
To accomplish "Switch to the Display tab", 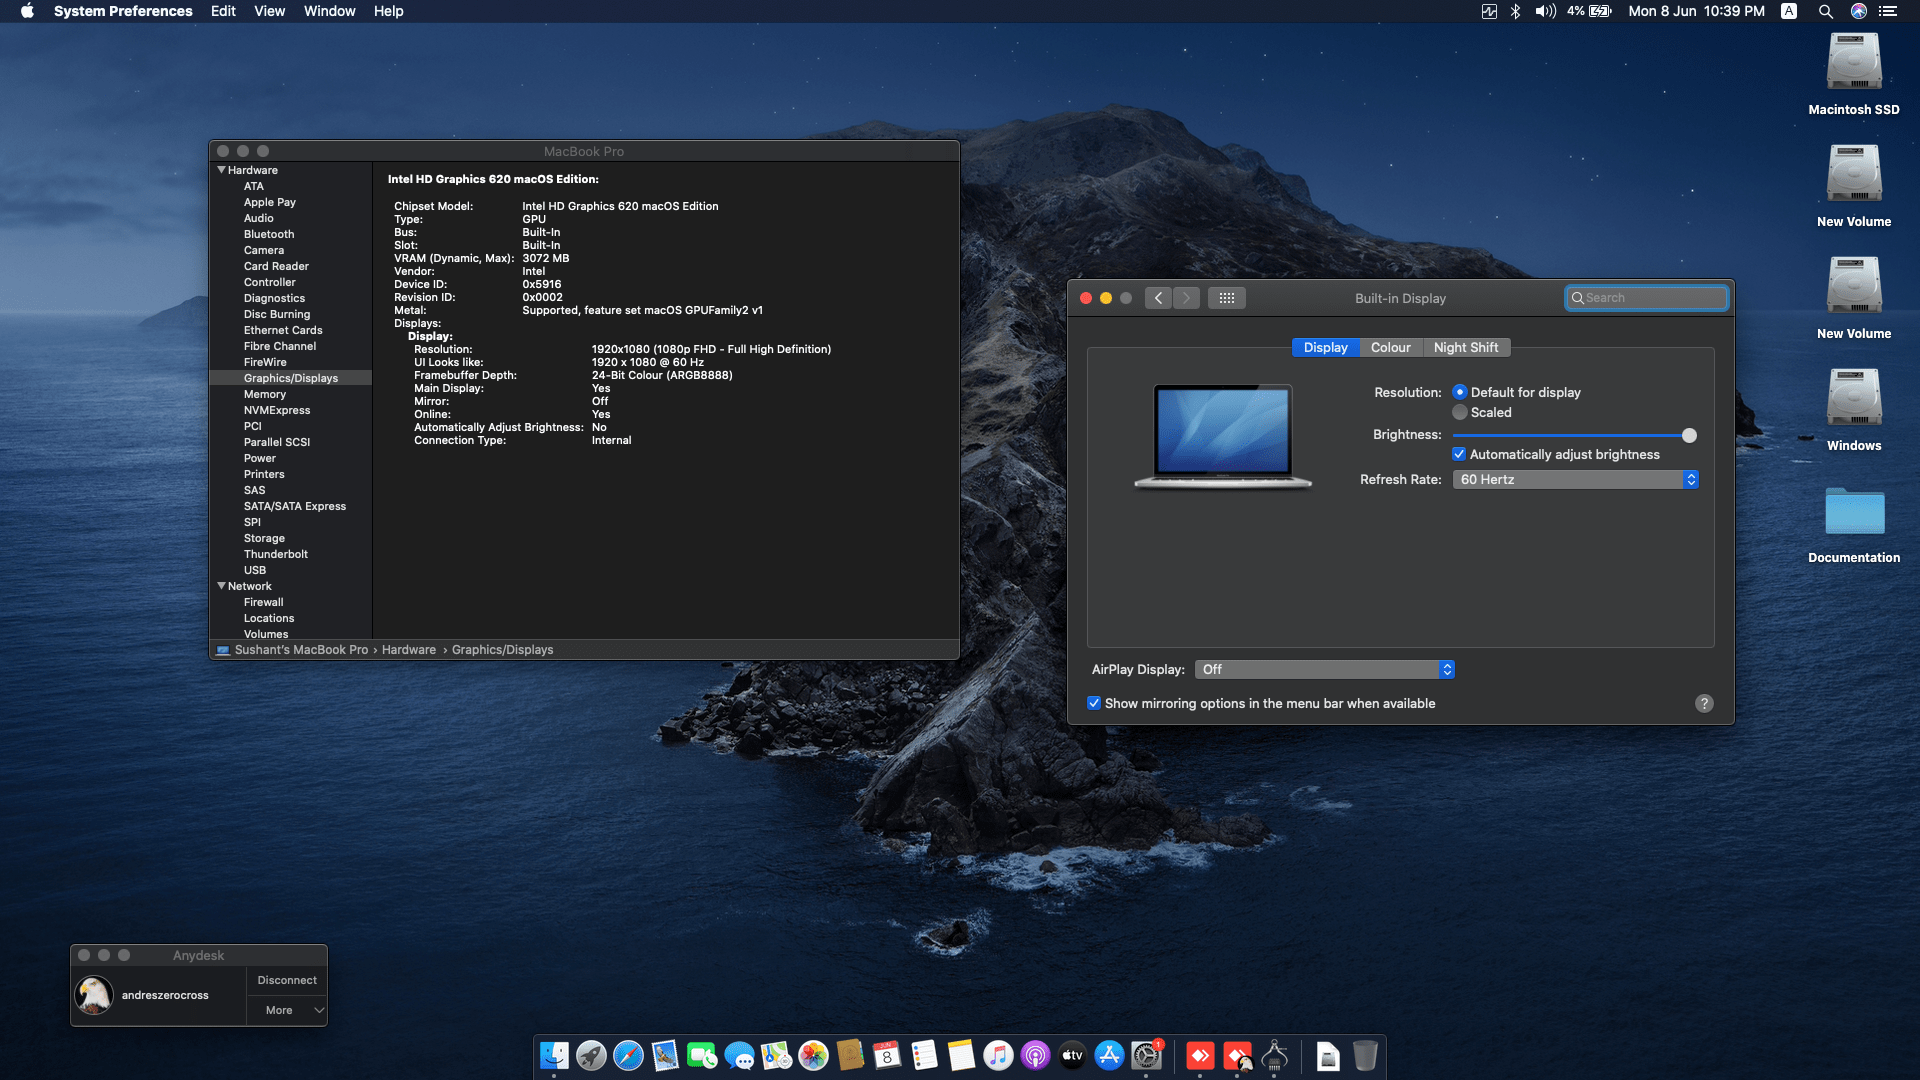I will coord(1325,347).
